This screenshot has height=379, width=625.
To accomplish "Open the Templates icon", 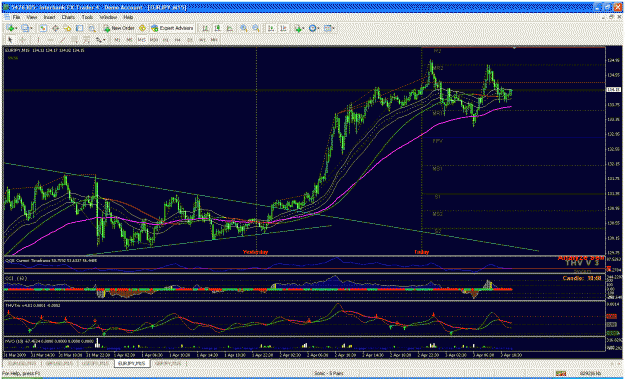I will (x=329, y=28).
